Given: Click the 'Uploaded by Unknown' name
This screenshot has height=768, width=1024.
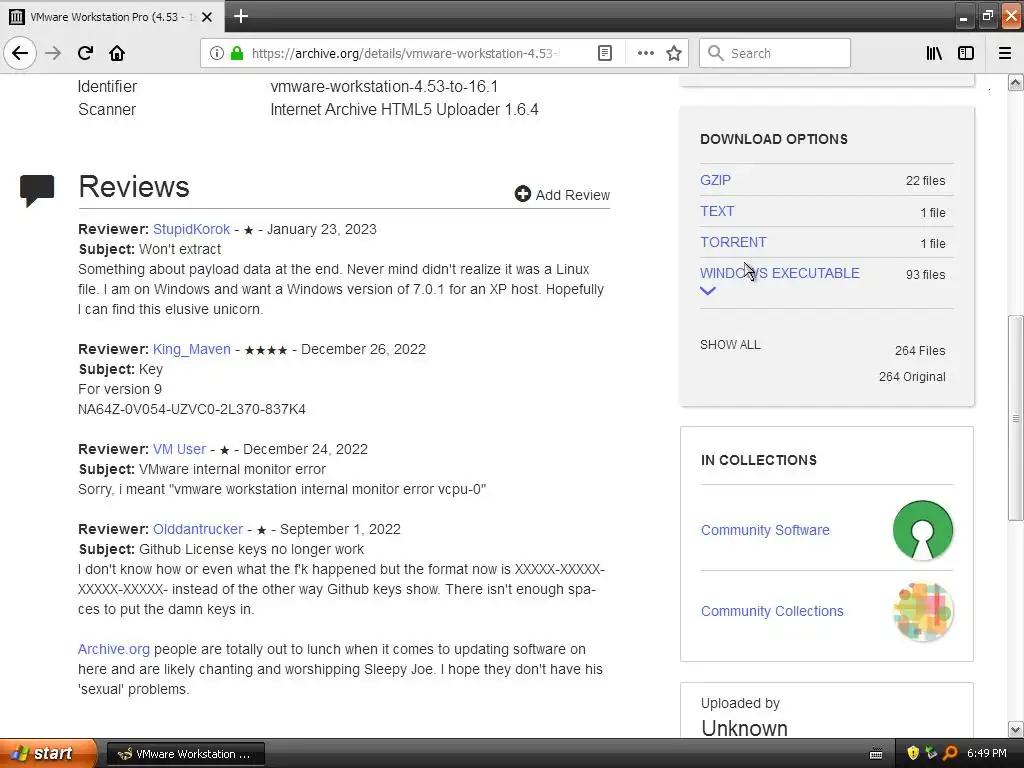Looking at the screenshot, I should point(744,728).
